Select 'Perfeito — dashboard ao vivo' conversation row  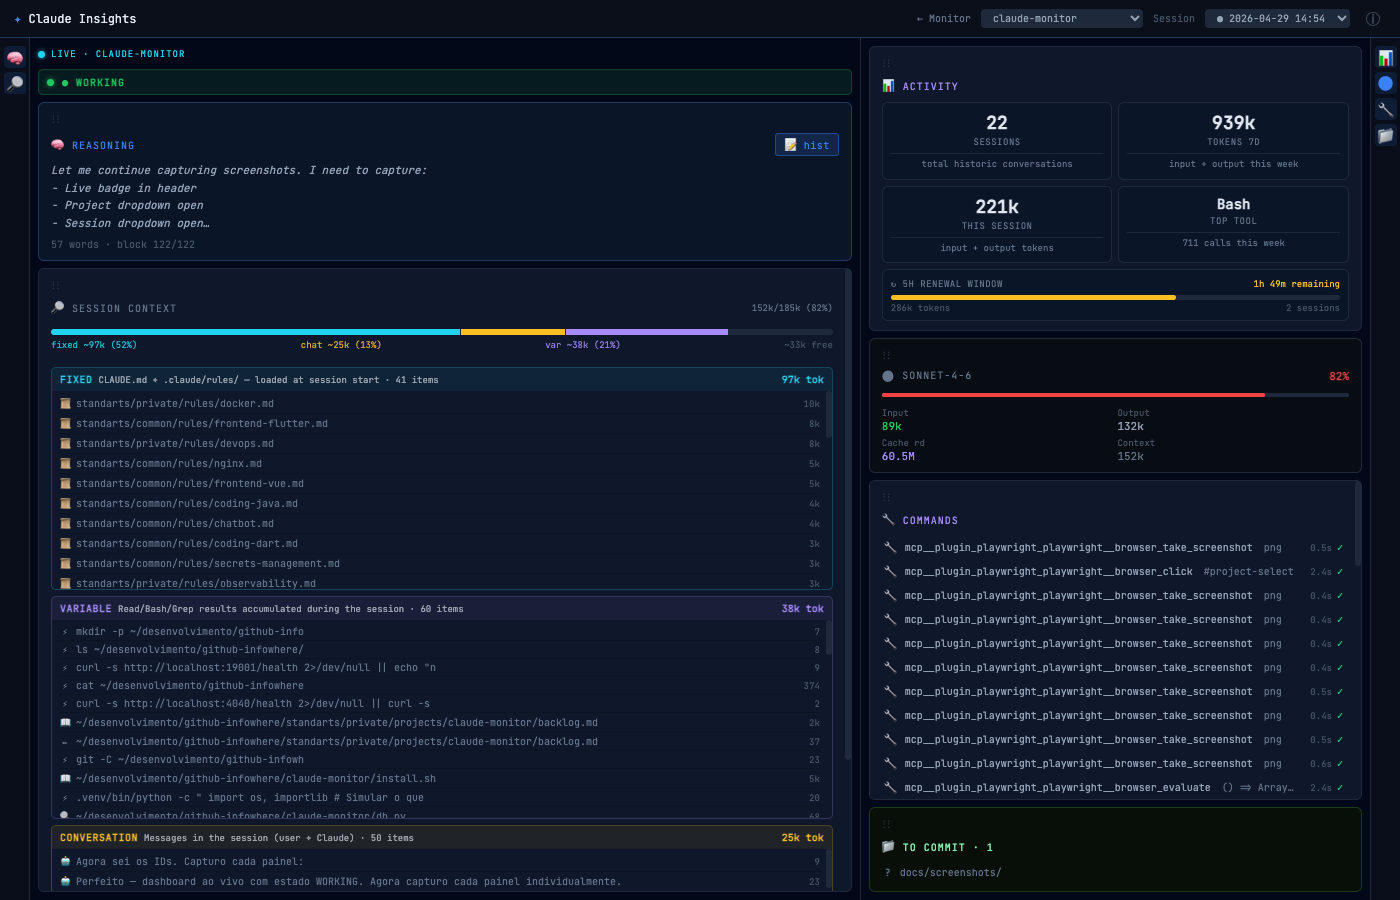(x=440, y=882)
